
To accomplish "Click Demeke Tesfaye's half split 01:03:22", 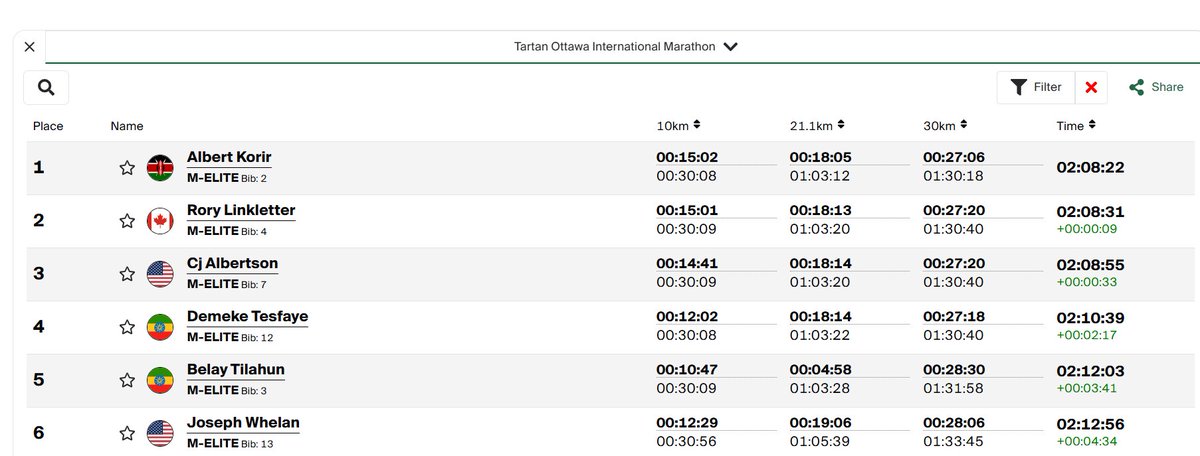I will [819, 335].
